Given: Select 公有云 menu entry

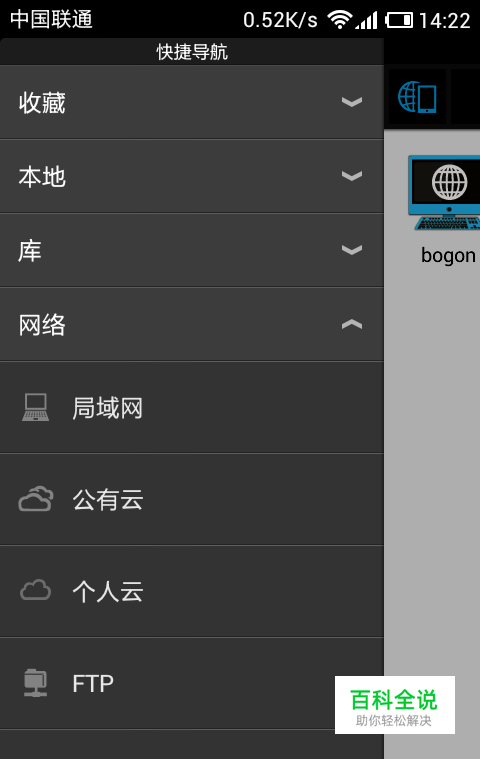Looking at the screenshot, I should 192,500.
